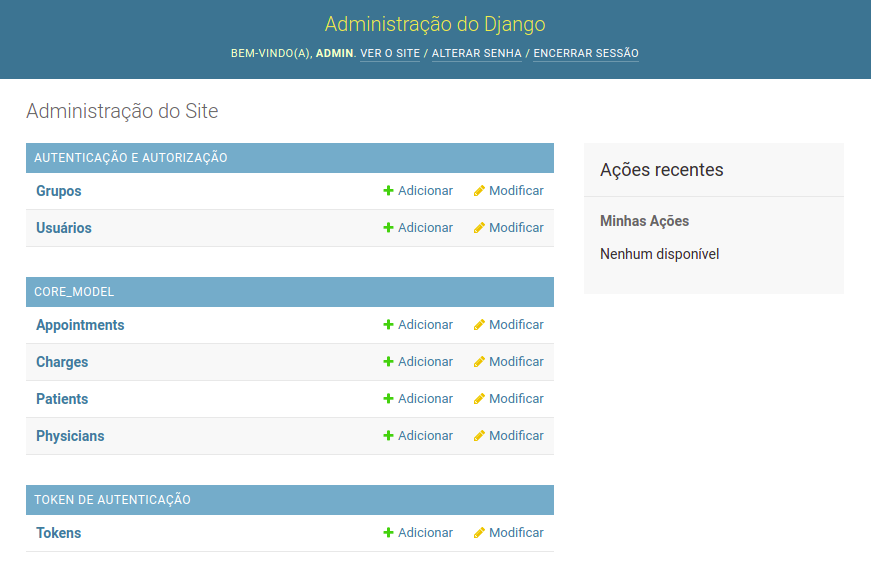Click the green plus icon for Usuários
Screen dimensions: 871x574
(388, 228)
